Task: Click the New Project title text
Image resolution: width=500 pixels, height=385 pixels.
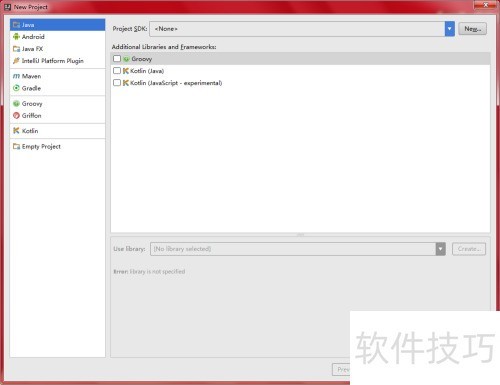Action: [x=31, y=7]
